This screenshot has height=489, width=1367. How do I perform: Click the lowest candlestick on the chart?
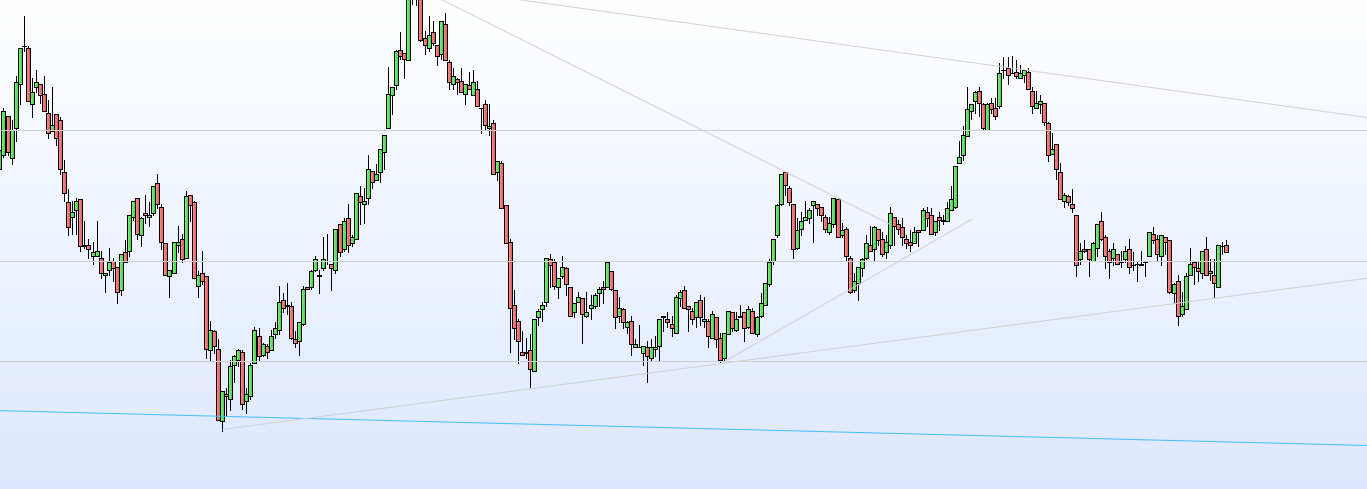221,403
